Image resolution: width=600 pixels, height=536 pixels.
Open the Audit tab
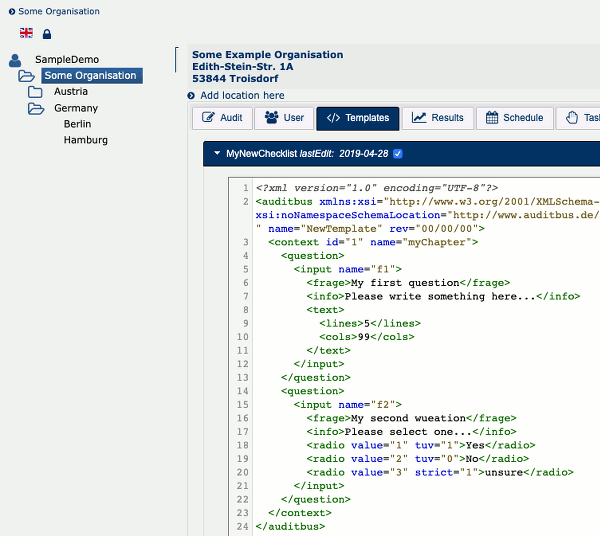click(x=222, y=118)
